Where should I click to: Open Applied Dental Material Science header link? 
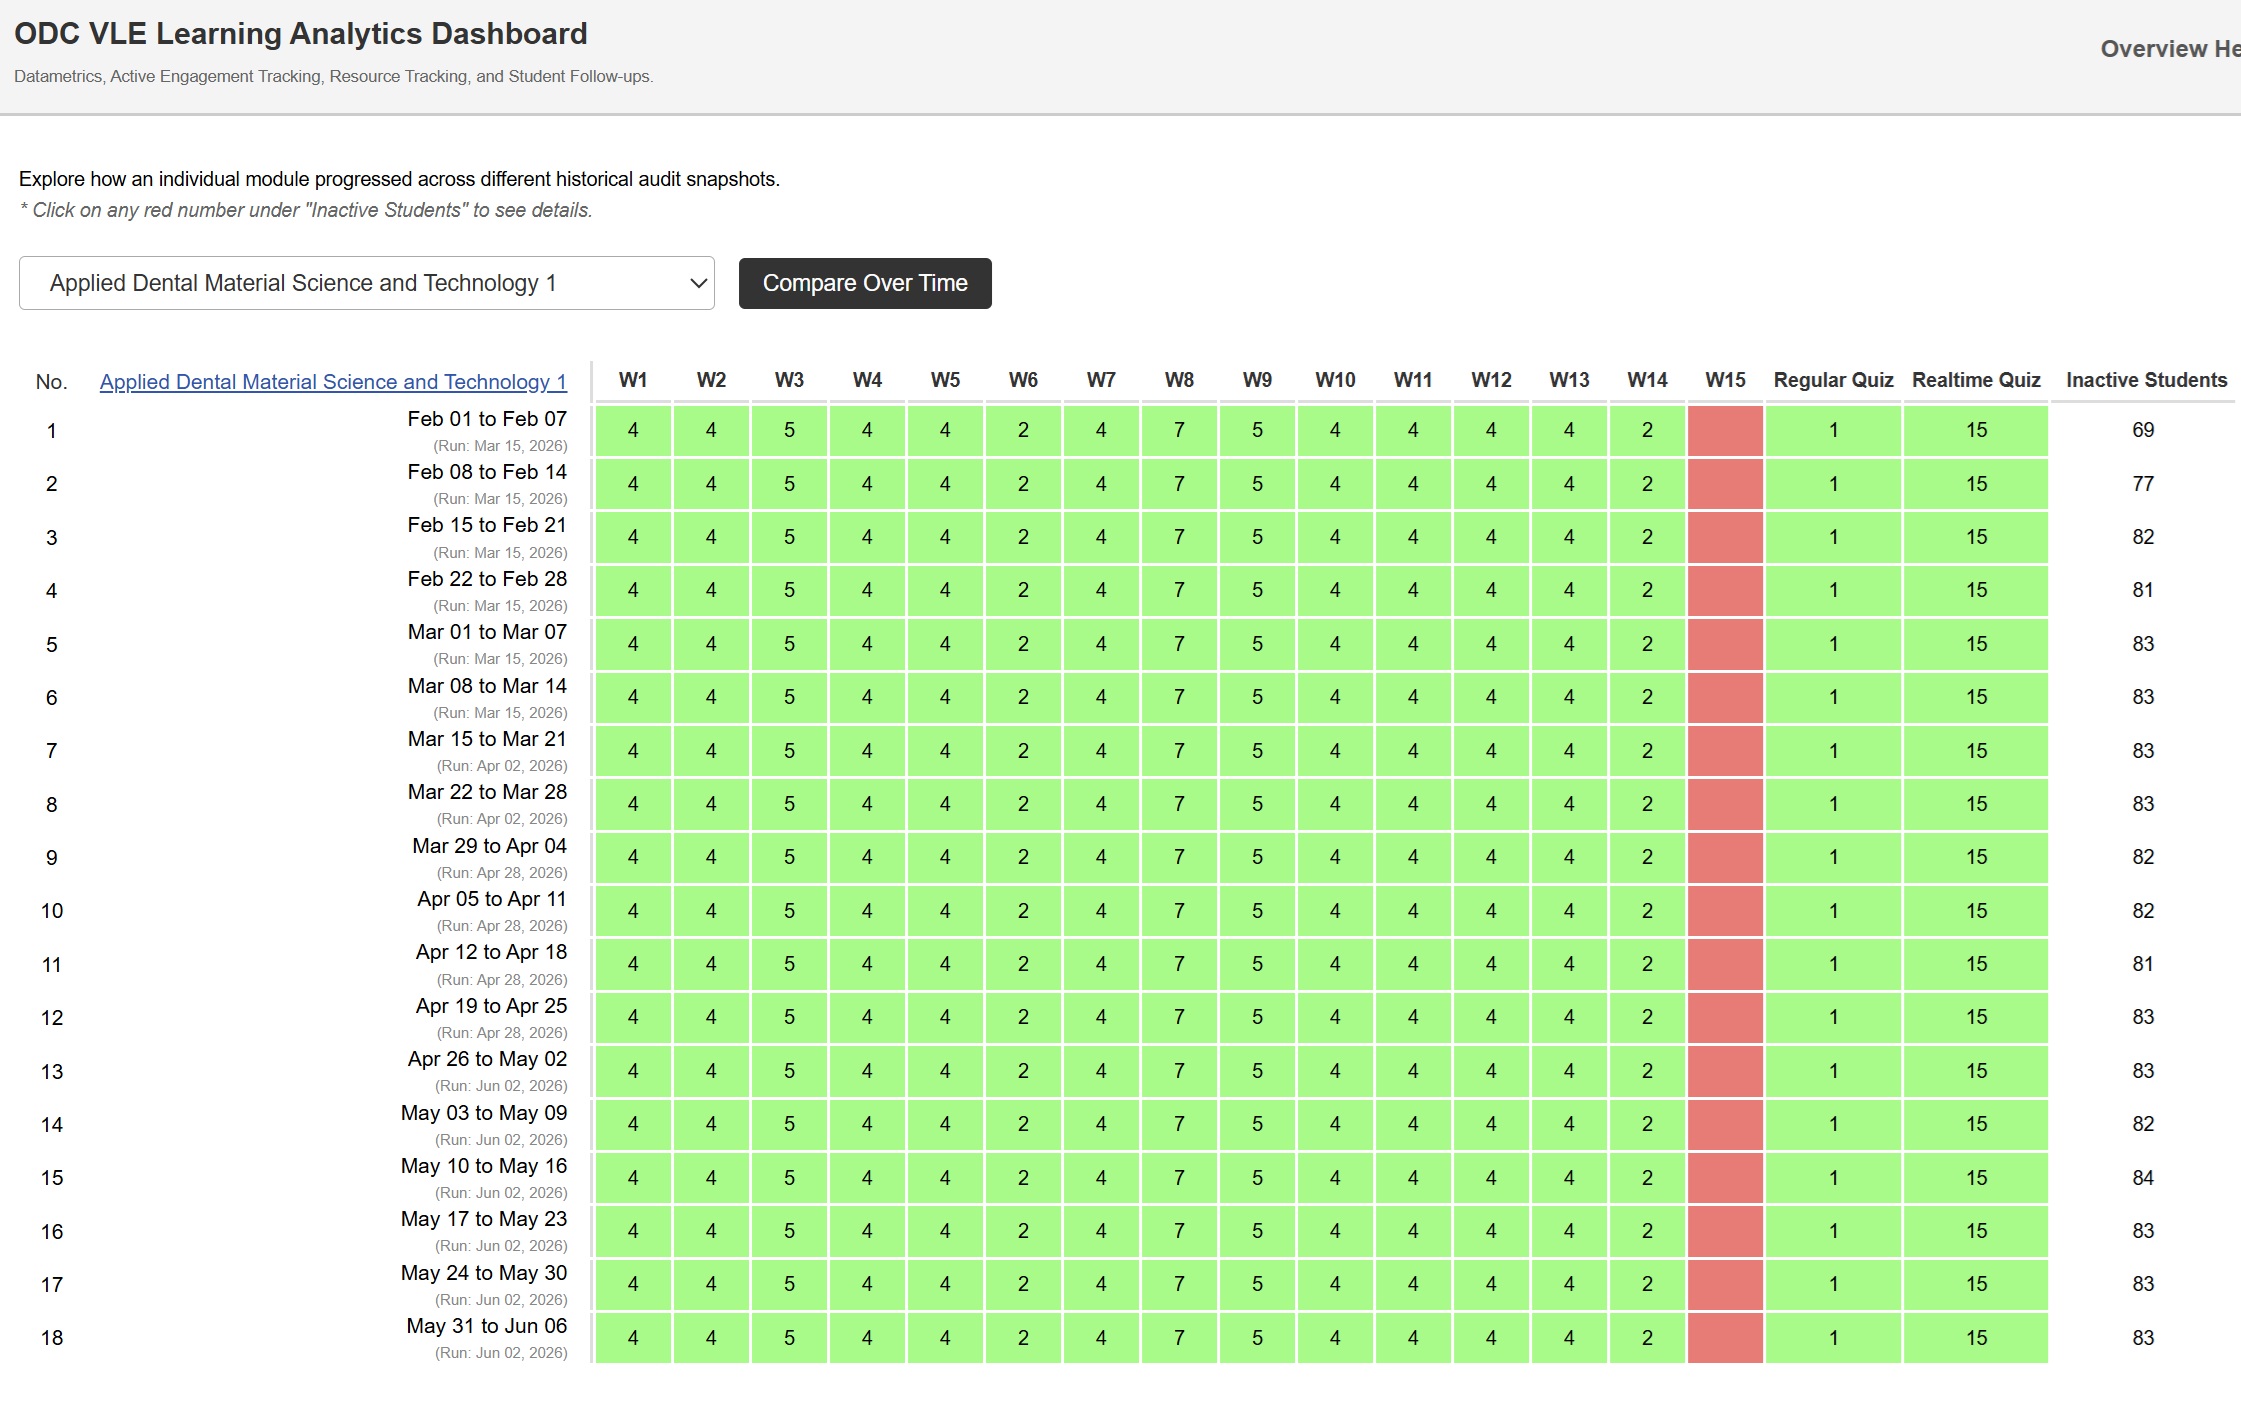pos(333,381)
